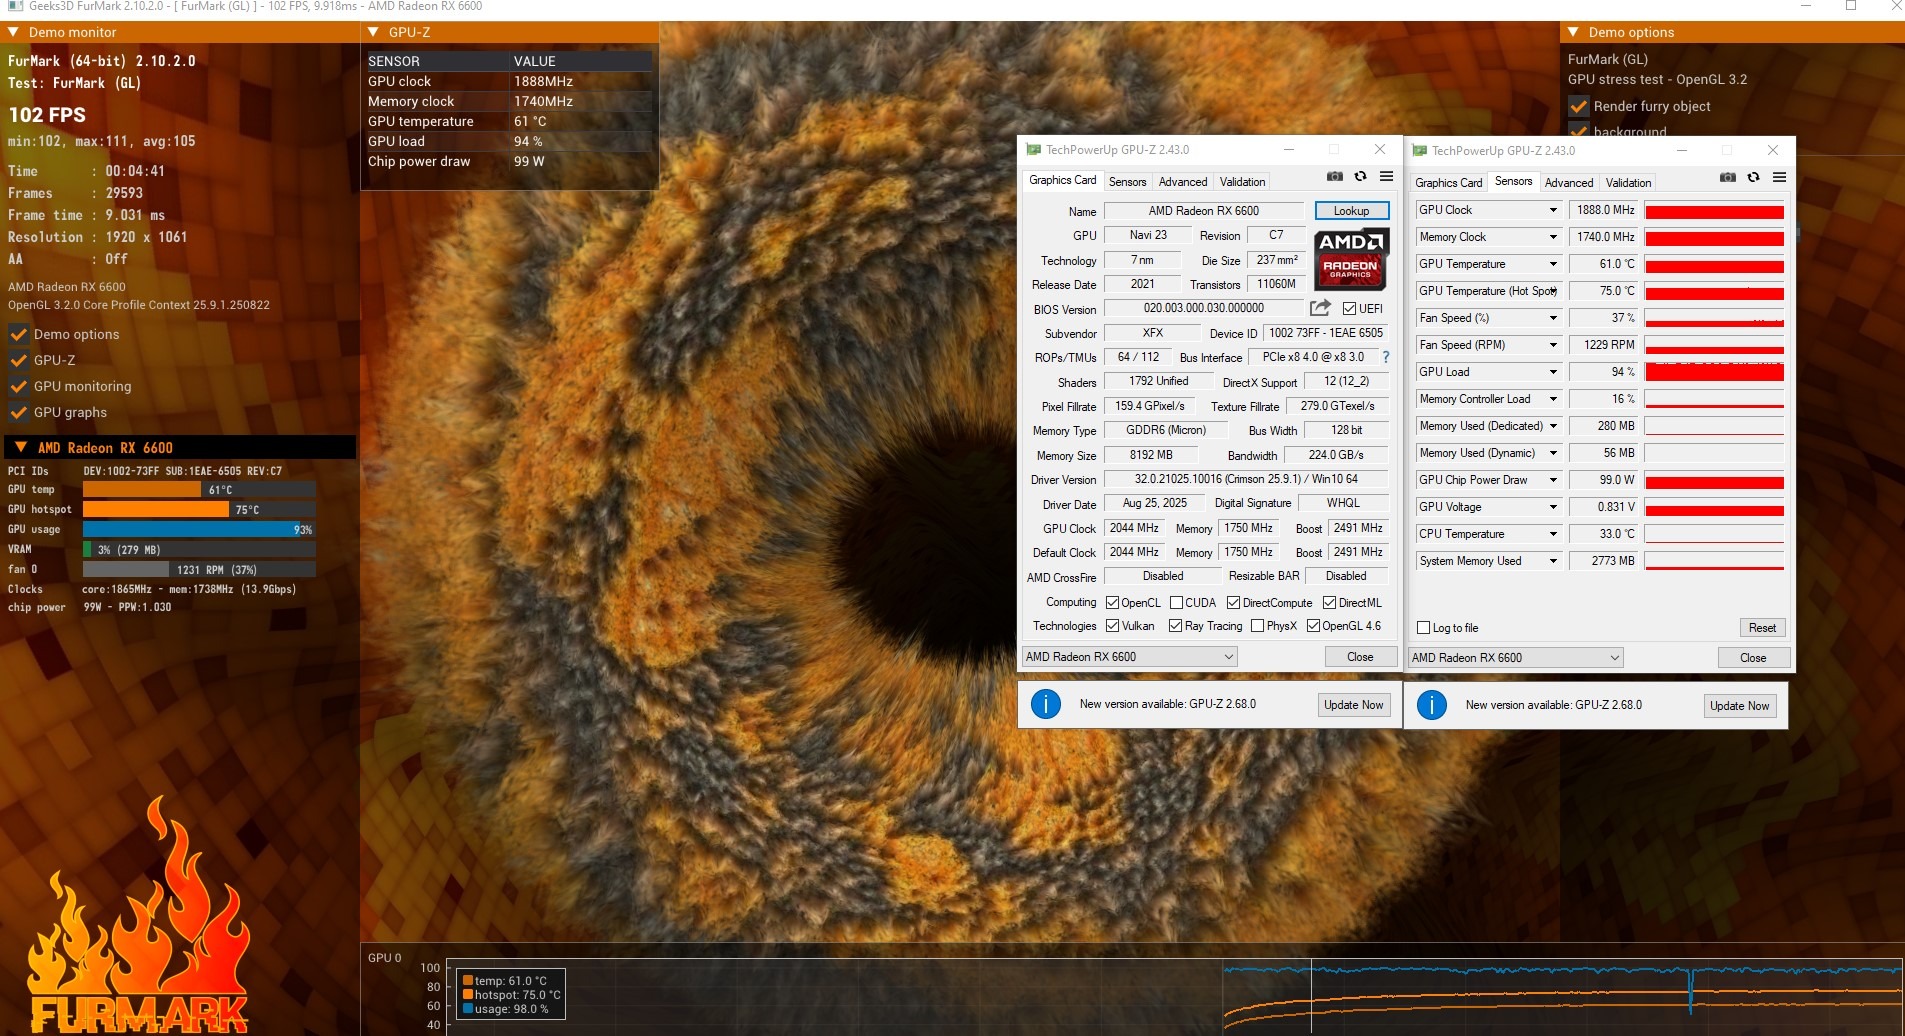Click the AMD Radeon Graphics logo
The width and height of the screenshot is (1905, 1036).
pyautogui.click(x=1351, y=259)
